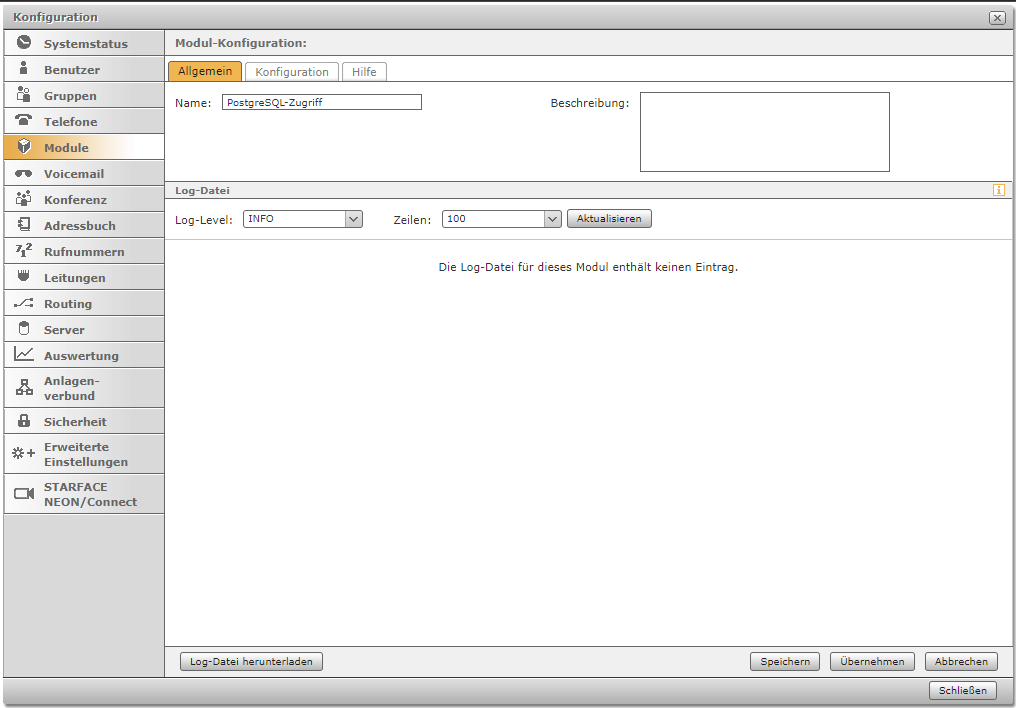
Task: Open the Systemstatus section
Action: tap(74, 43)
